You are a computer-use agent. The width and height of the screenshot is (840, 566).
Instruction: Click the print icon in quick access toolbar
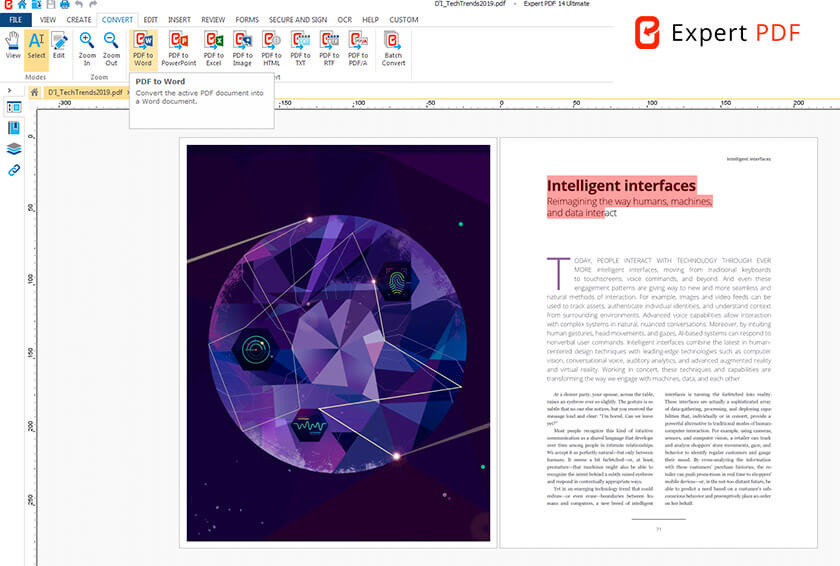tap(64, 5)
